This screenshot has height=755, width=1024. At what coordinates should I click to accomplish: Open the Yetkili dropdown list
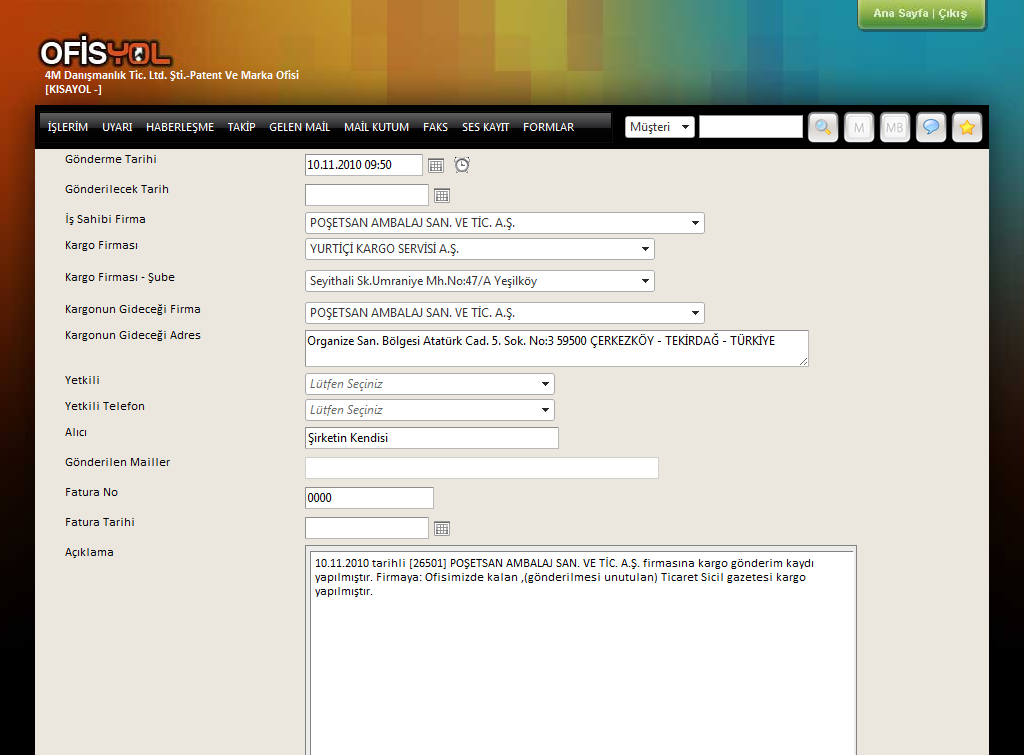click(x=430, y=384)
